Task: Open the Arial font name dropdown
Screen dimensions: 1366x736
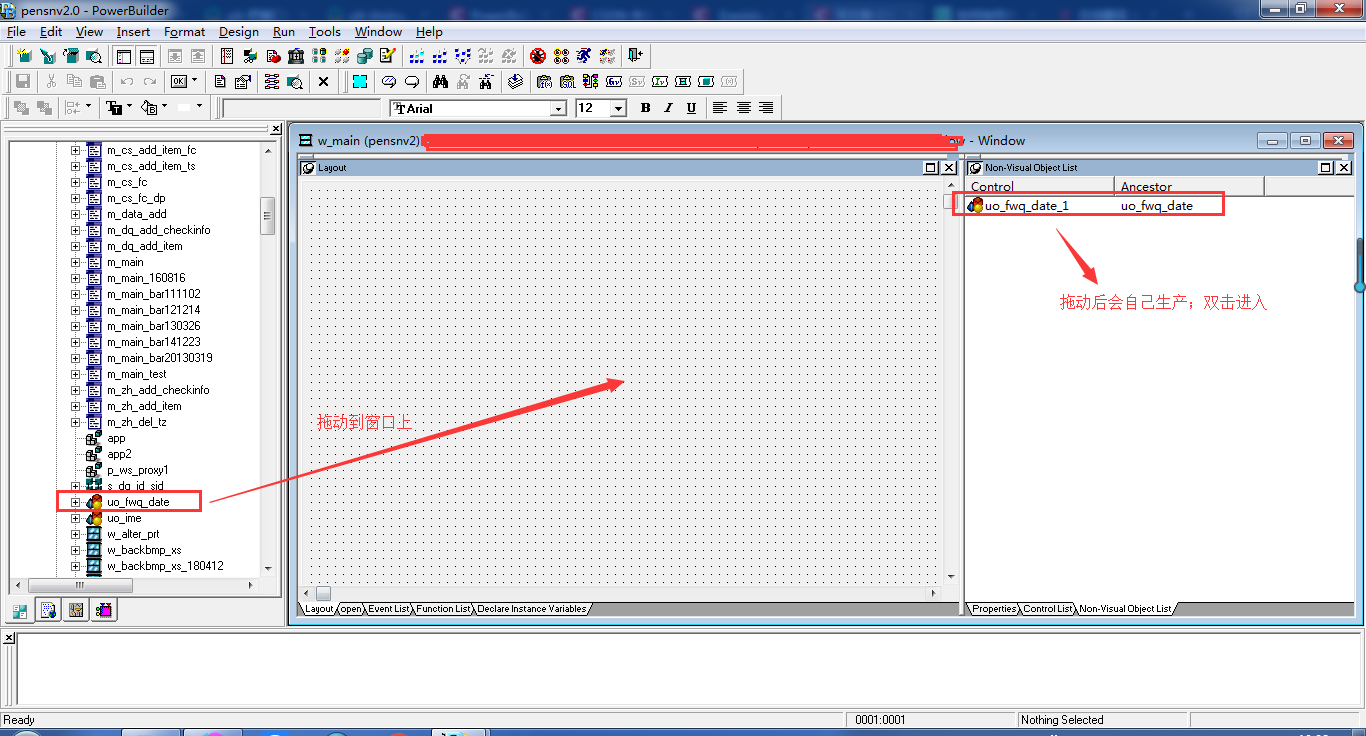Action: tap(560, 108)
